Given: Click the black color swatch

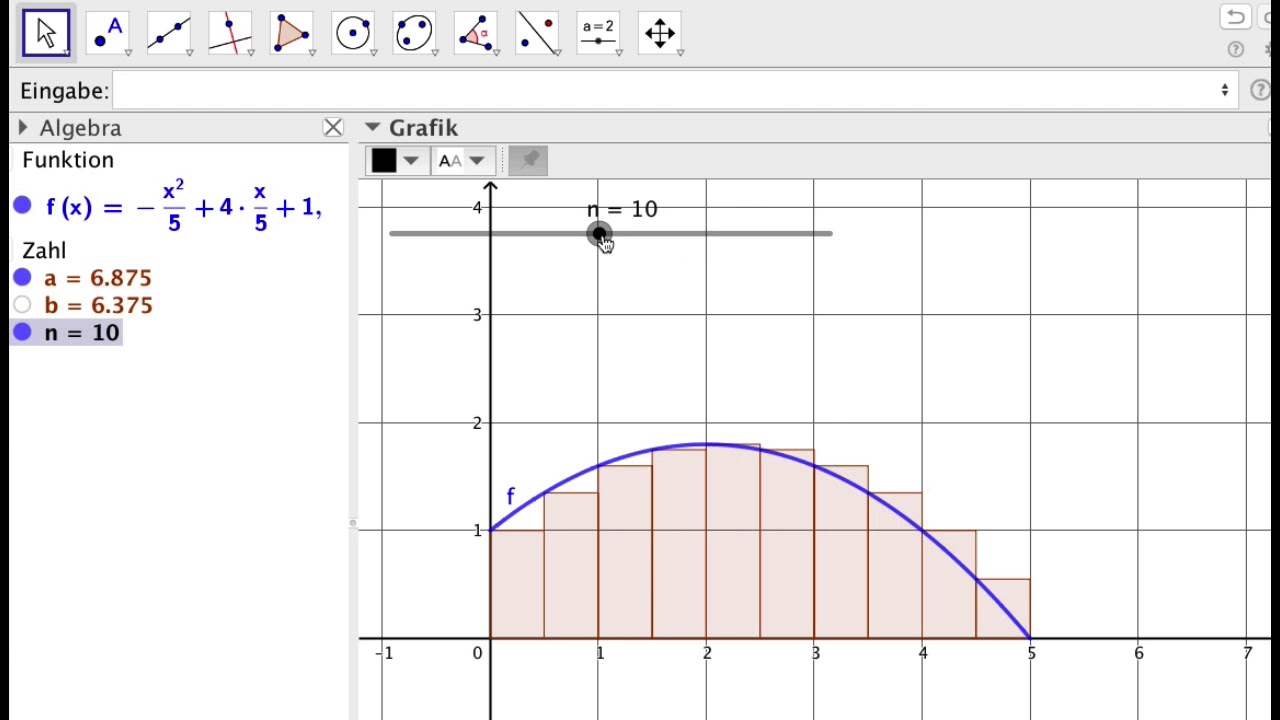Looking at the screenshot, I should (384, 161).
